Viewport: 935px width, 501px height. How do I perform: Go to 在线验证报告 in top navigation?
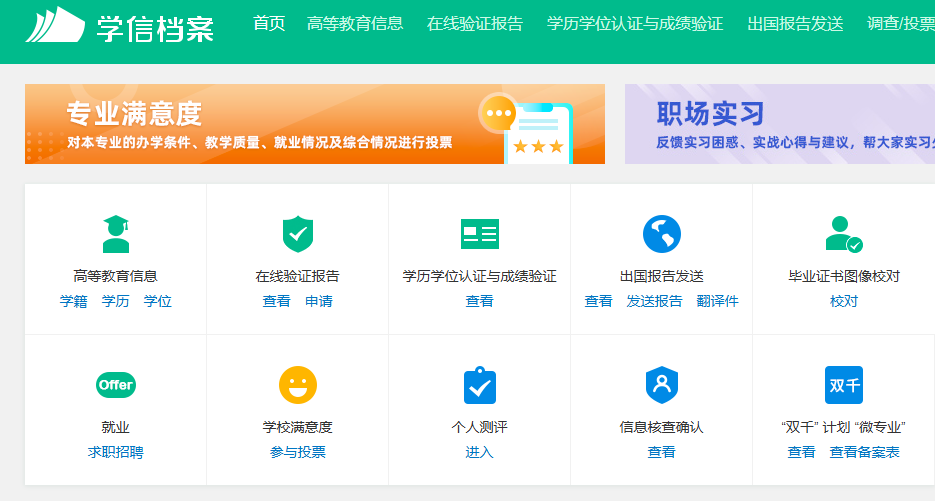(x=475, y=23)
